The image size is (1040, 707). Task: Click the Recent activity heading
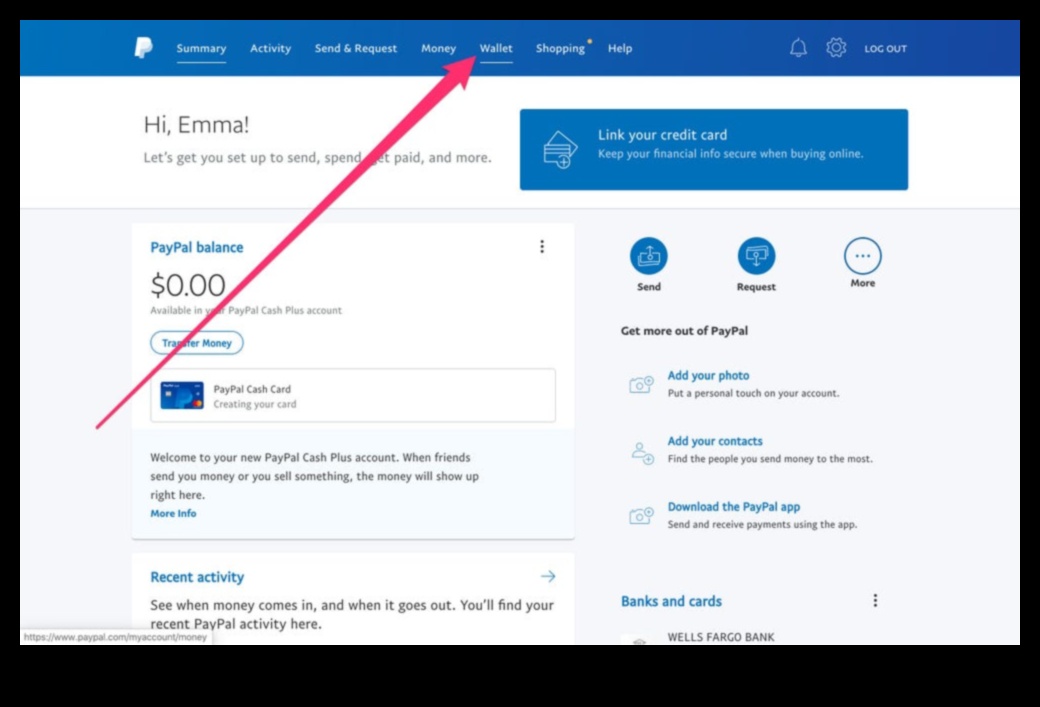pos(197,577)
